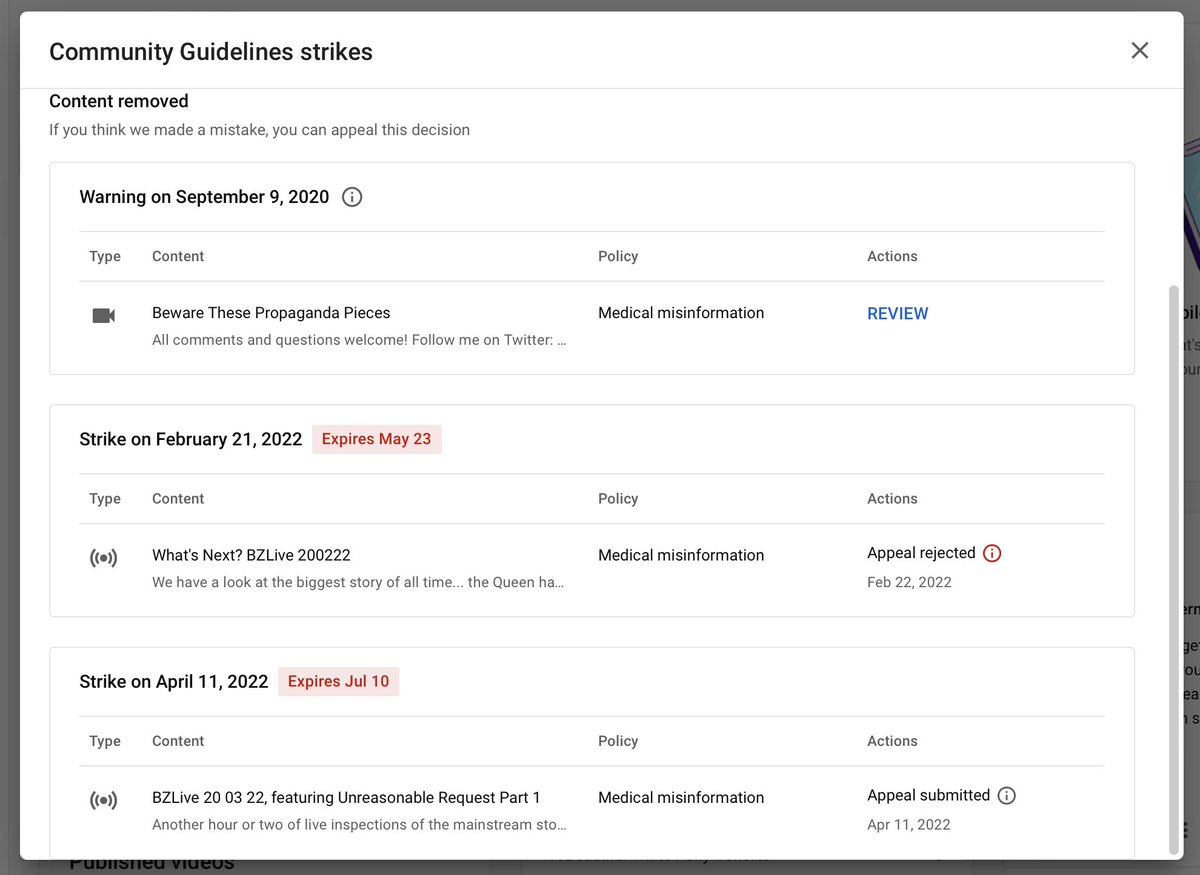Open the red info icon next to Appeal rejected

point(991,553)
